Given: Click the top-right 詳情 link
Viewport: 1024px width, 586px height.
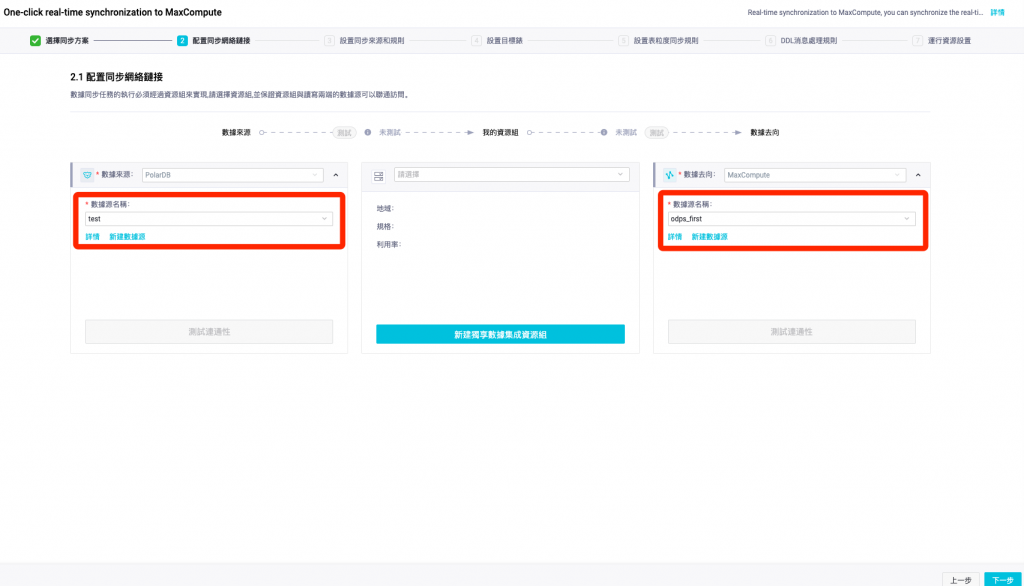Looking at the screenshot, I should tap(997, 12).
